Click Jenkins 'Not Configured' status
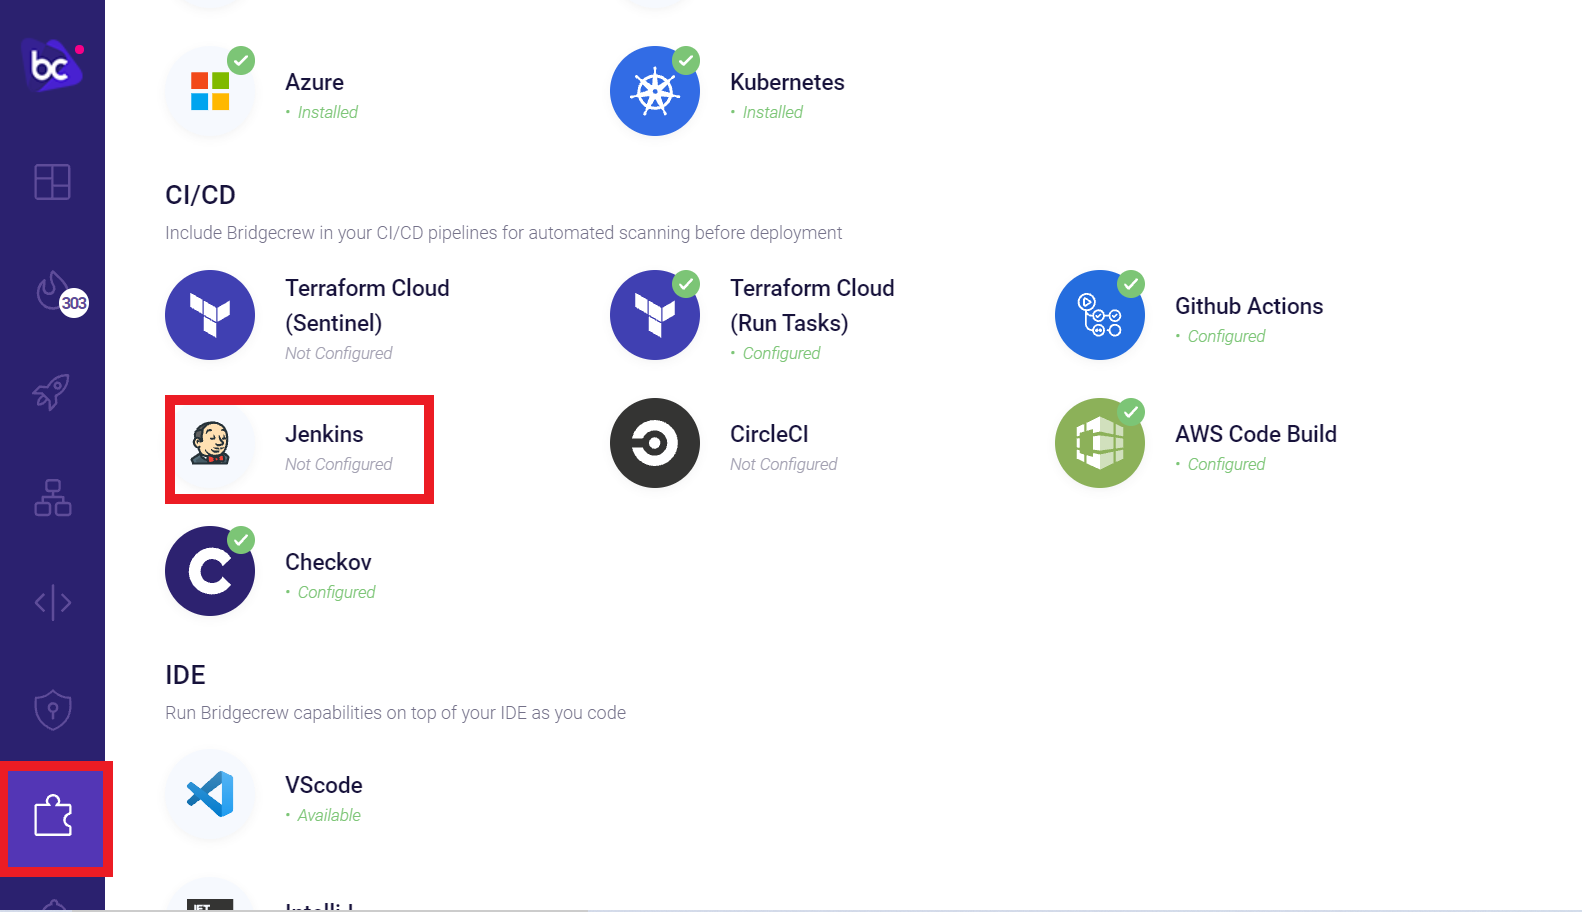Image resolution: width=1582 pixels, height=912 pixels. pos(339,464)
